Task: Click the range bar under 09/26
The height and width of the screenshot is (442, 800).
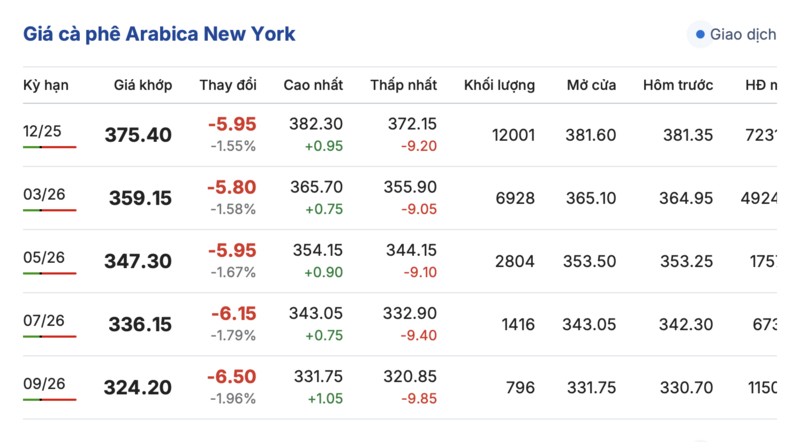Action: pyautogui.click(x=49, y=399)
